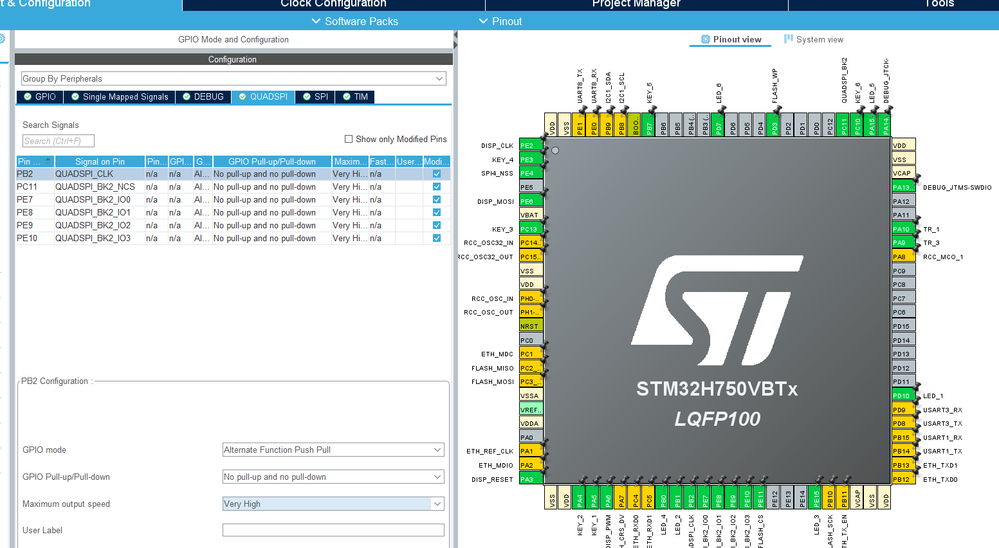Sort by Signal on Pin column header

pyautogui.click(x=99, y=161)
